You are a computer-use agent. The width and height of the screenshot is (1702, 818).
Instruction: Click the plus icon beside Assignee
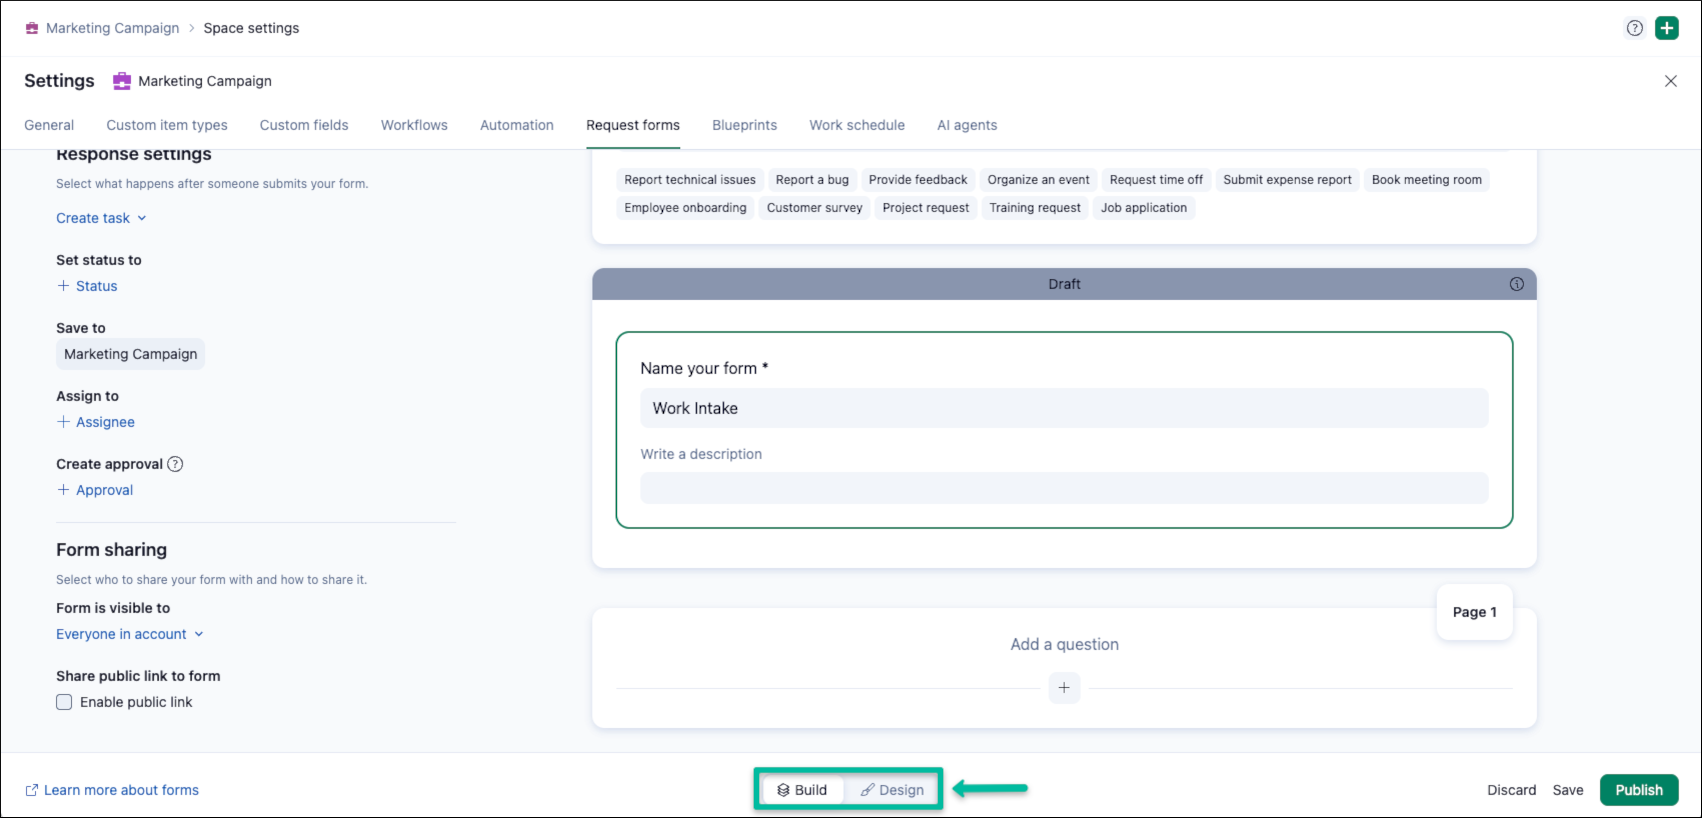64,422
